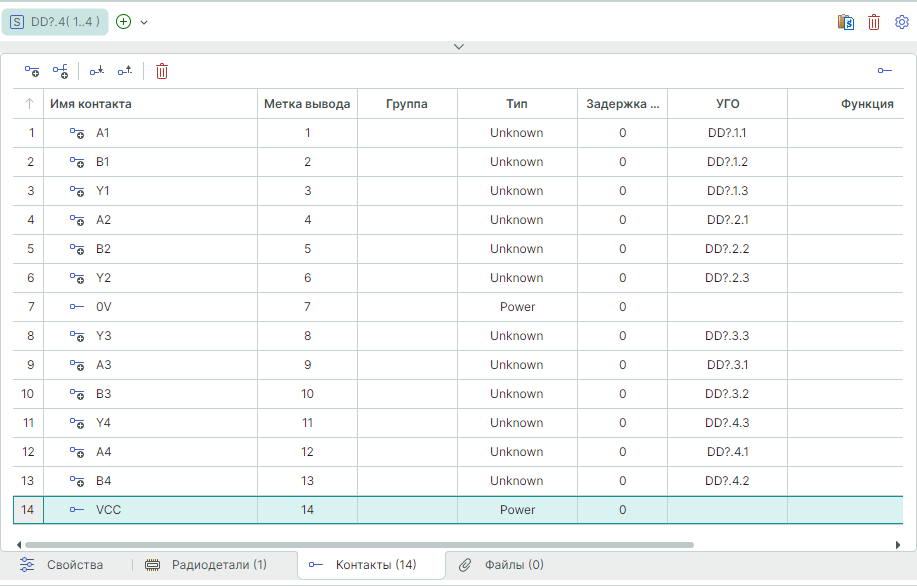917x586 pixels.
Task: Select the DD?.4( 1..4 ) section chip
Action: click(55, 22)
